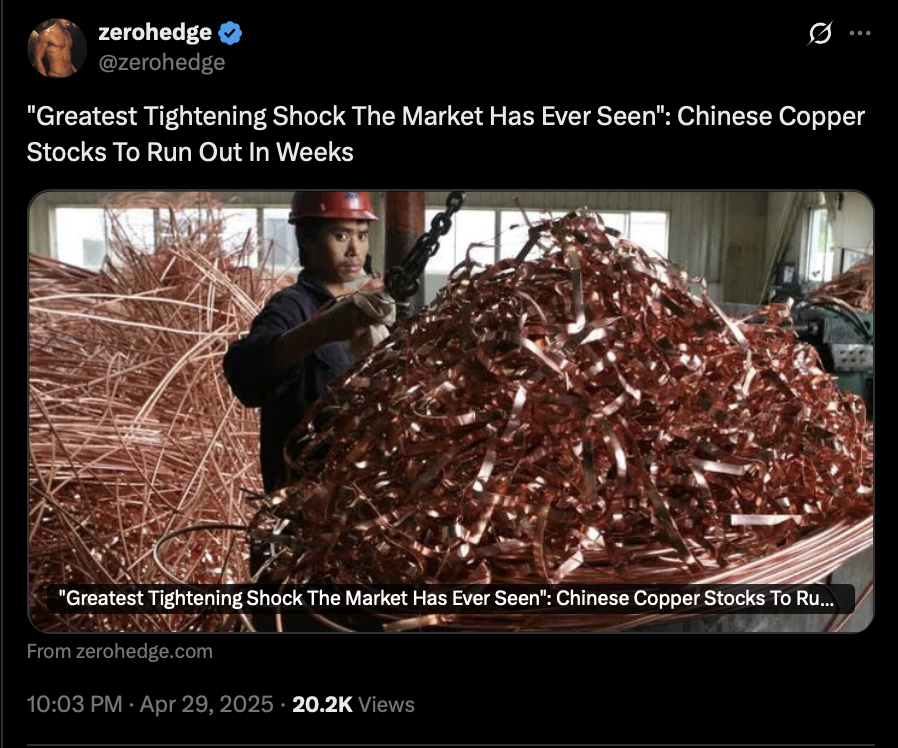Open the Grok explain-post icon
Viewport: 898px width, 748px height.
click(x=820, y=33)
